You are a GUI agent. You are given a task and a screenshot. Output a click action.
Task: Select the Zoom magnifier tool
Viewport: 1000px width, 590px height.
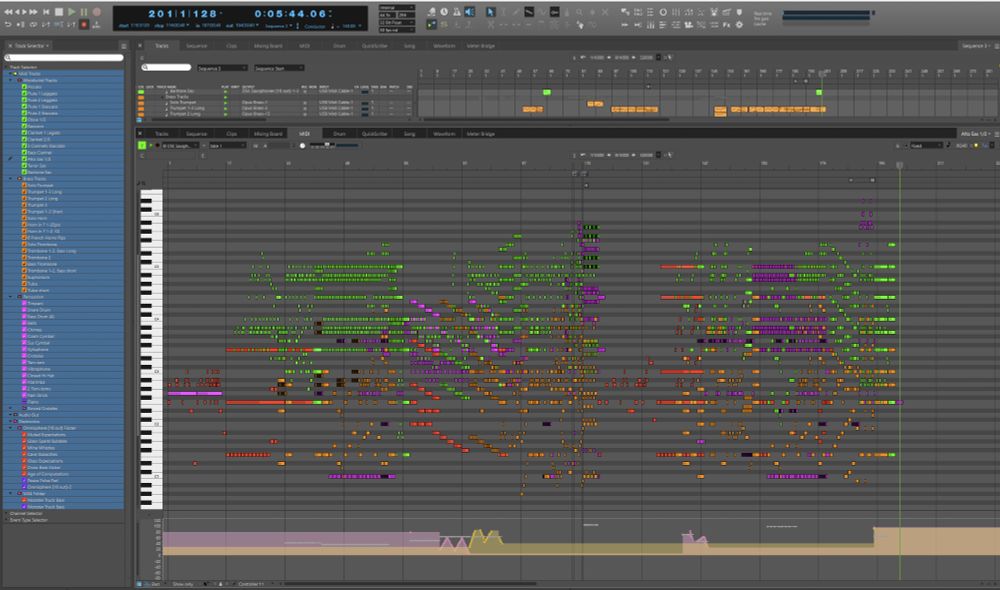point(579,11)
